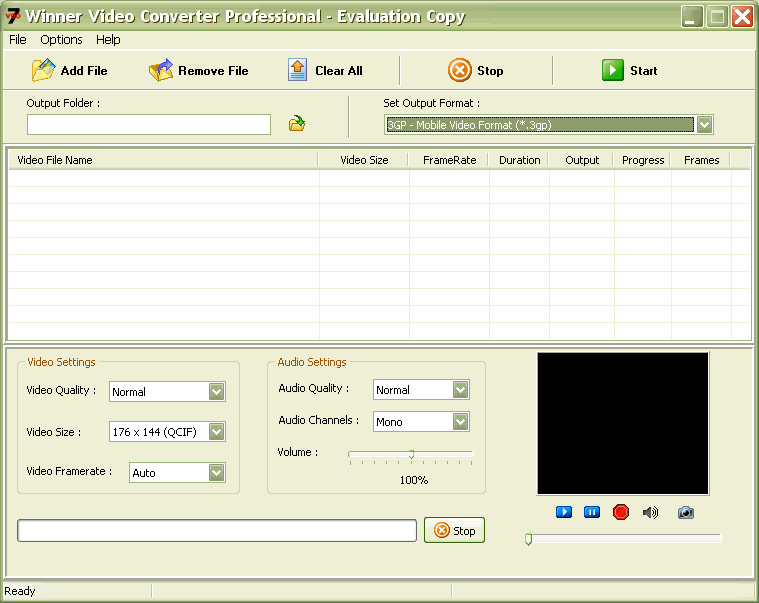Open the Help menu

[x=108, y=40]
